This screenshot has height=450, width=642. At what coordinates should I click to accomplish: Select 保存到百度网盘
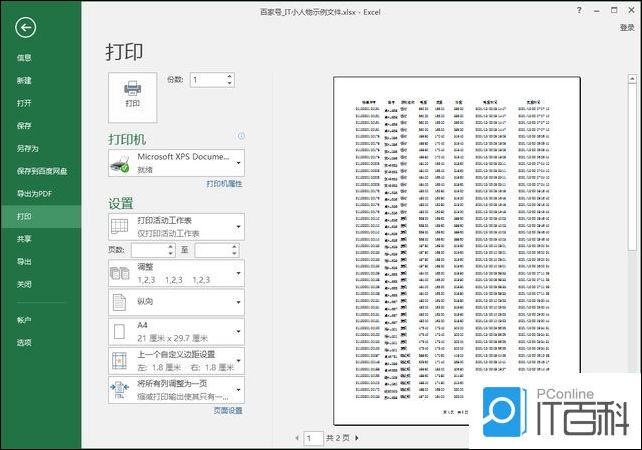tap(42, 171)
